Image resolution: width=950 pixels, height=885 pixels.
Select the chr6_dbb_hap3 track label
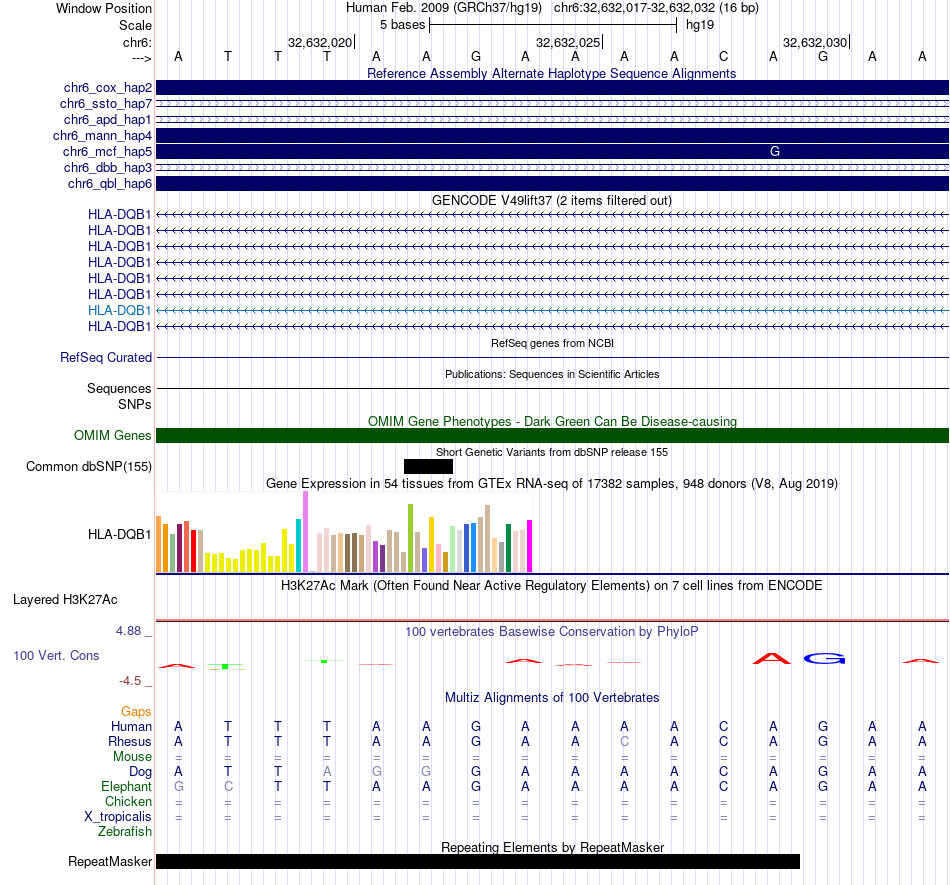point(108,167)
